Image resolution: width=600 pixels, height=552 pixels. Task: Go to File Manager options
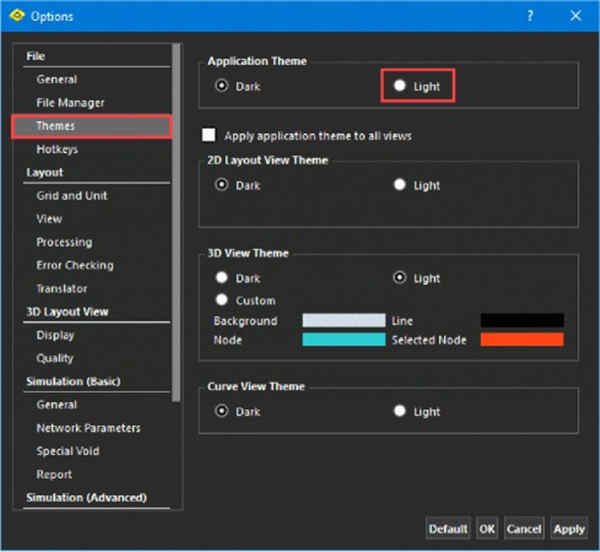click(70, 103)
